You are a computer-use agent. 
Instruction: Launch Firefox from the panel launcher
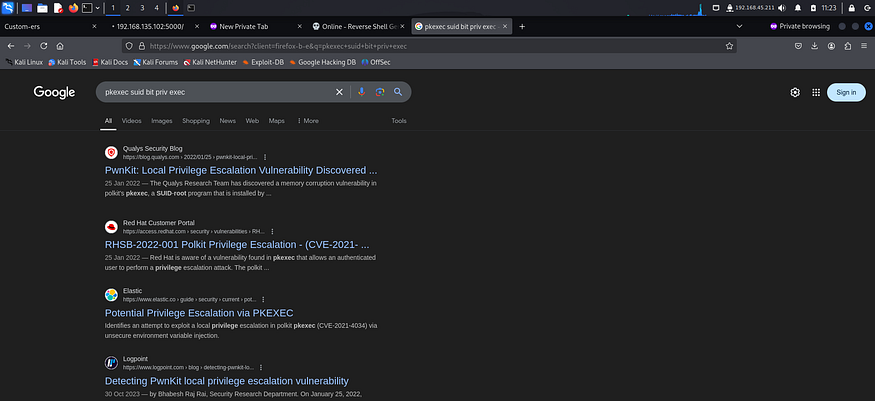tap(73, 8)
